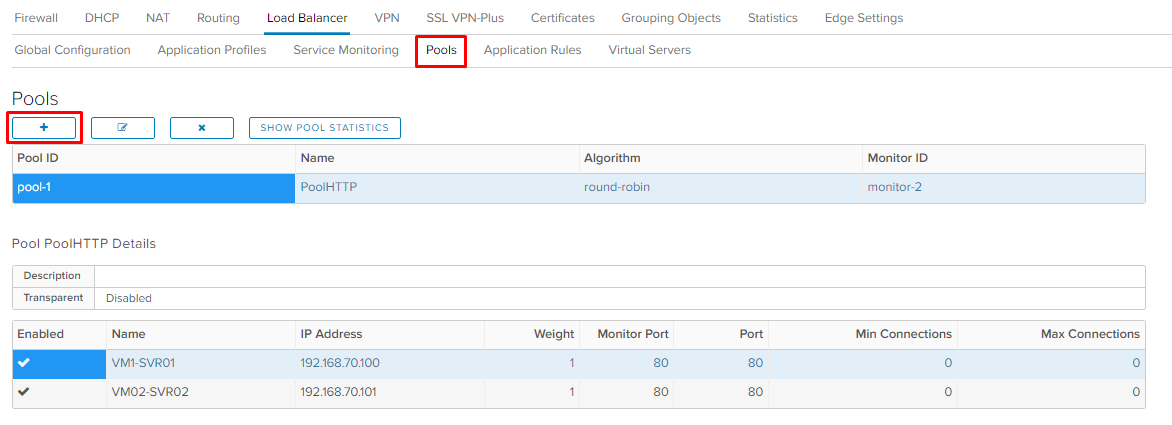This screenshot has width=1172, height=425.
Task: Click the round-robin algorithm cell
Action: [721, 187]
